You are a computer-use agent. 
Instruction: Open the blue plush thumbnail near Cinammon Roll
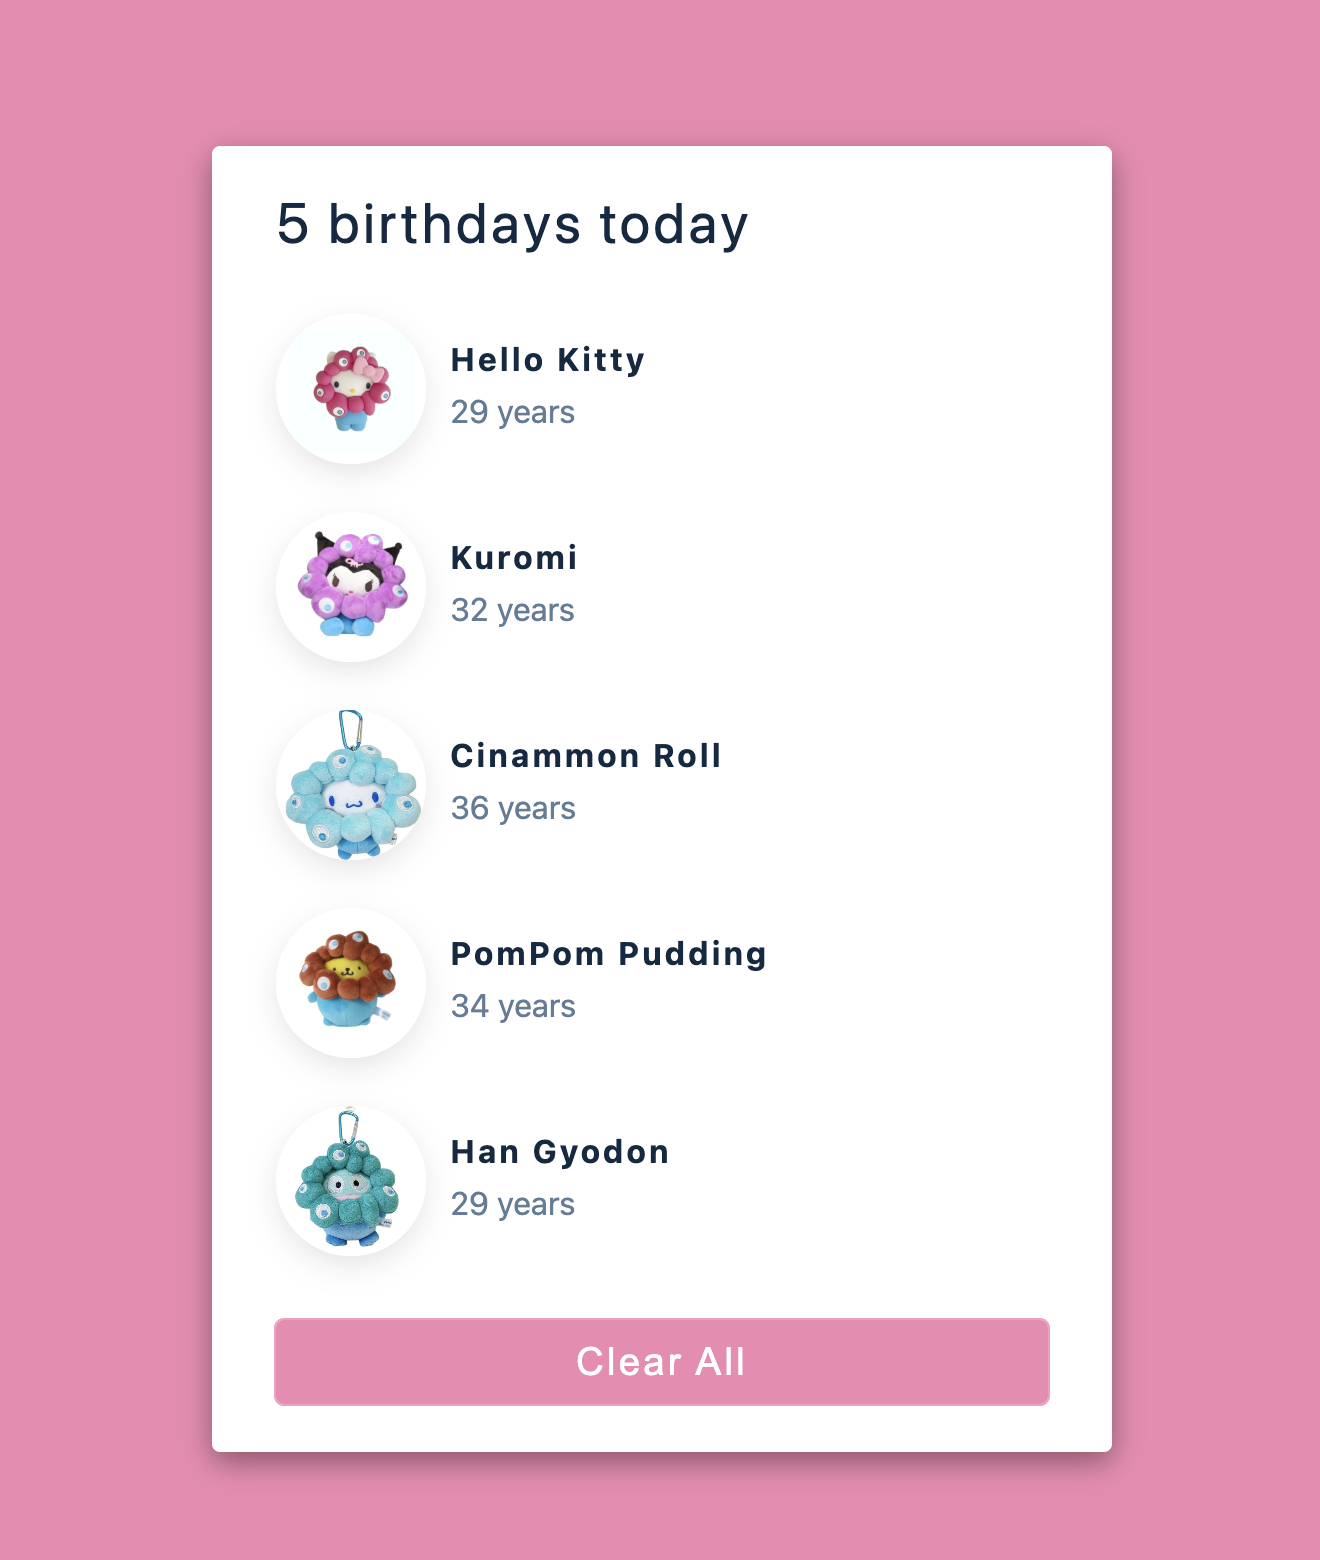(351, 784)
